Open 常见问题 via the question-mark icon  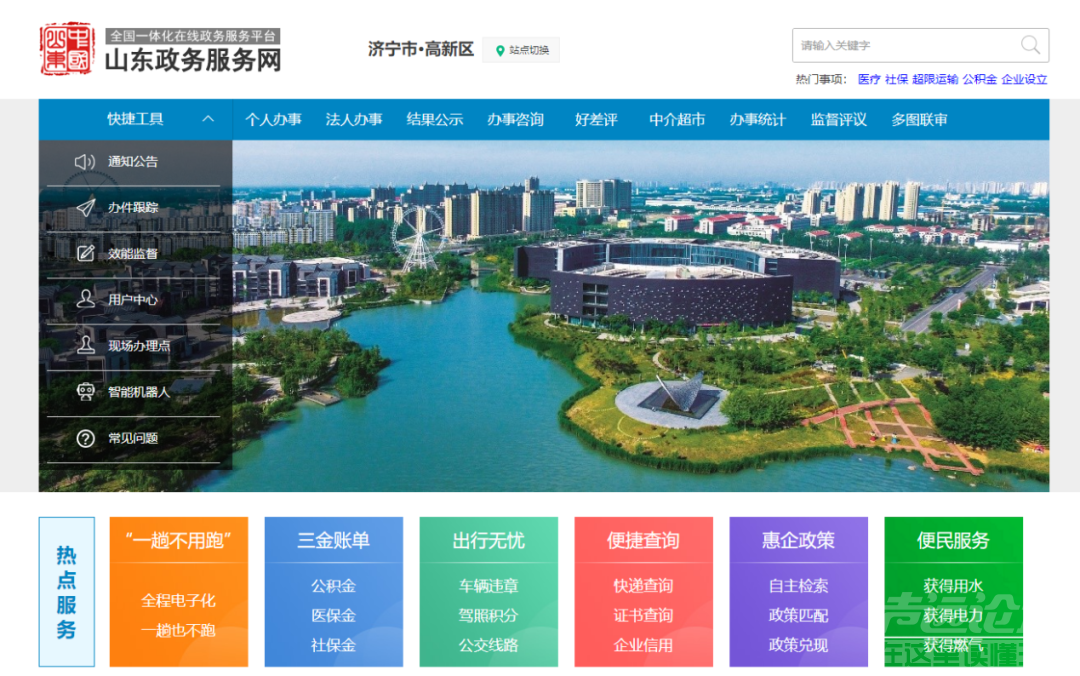point(87,438)
